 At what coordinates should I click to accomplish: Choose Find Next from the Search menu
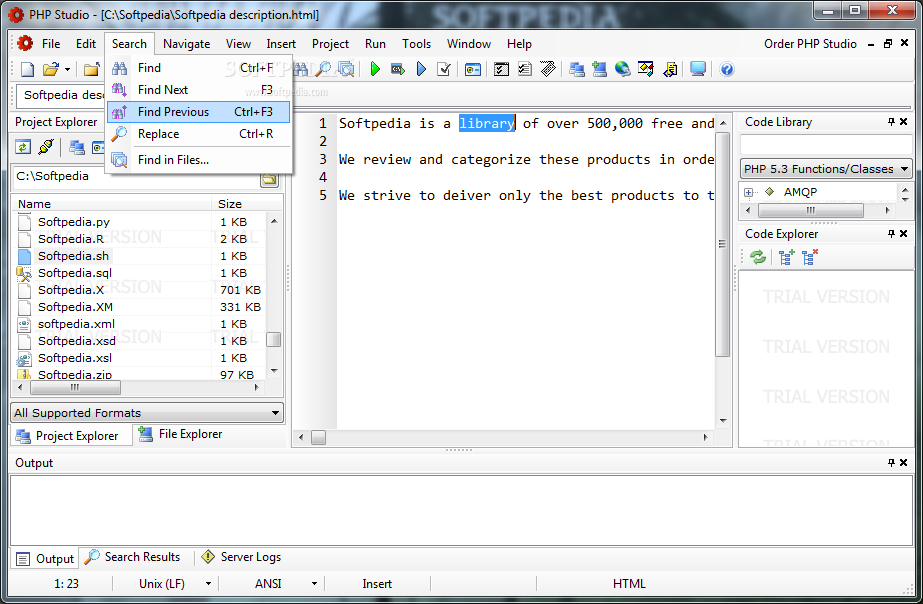coord(198,89)
